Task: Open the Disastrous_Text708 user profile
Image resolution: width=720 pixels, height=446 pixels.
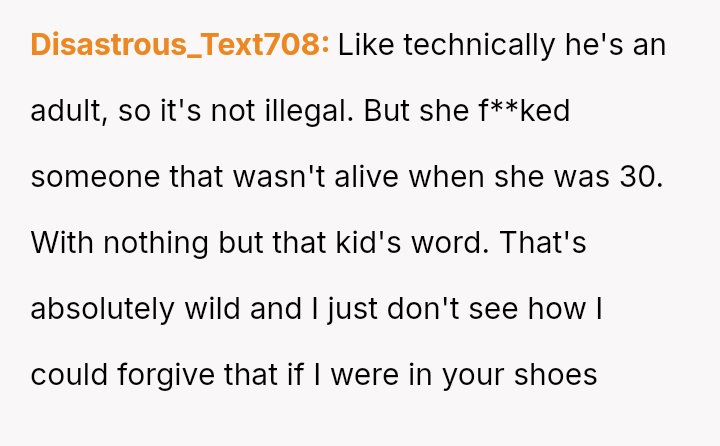Action: [180, 45]
